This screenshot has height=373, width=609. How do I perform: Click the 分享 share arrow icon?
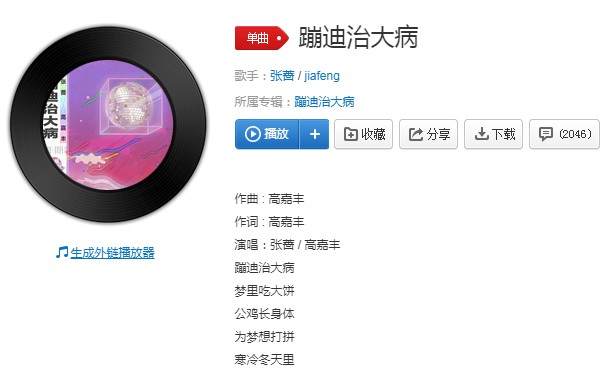click(x=416, y=134)
